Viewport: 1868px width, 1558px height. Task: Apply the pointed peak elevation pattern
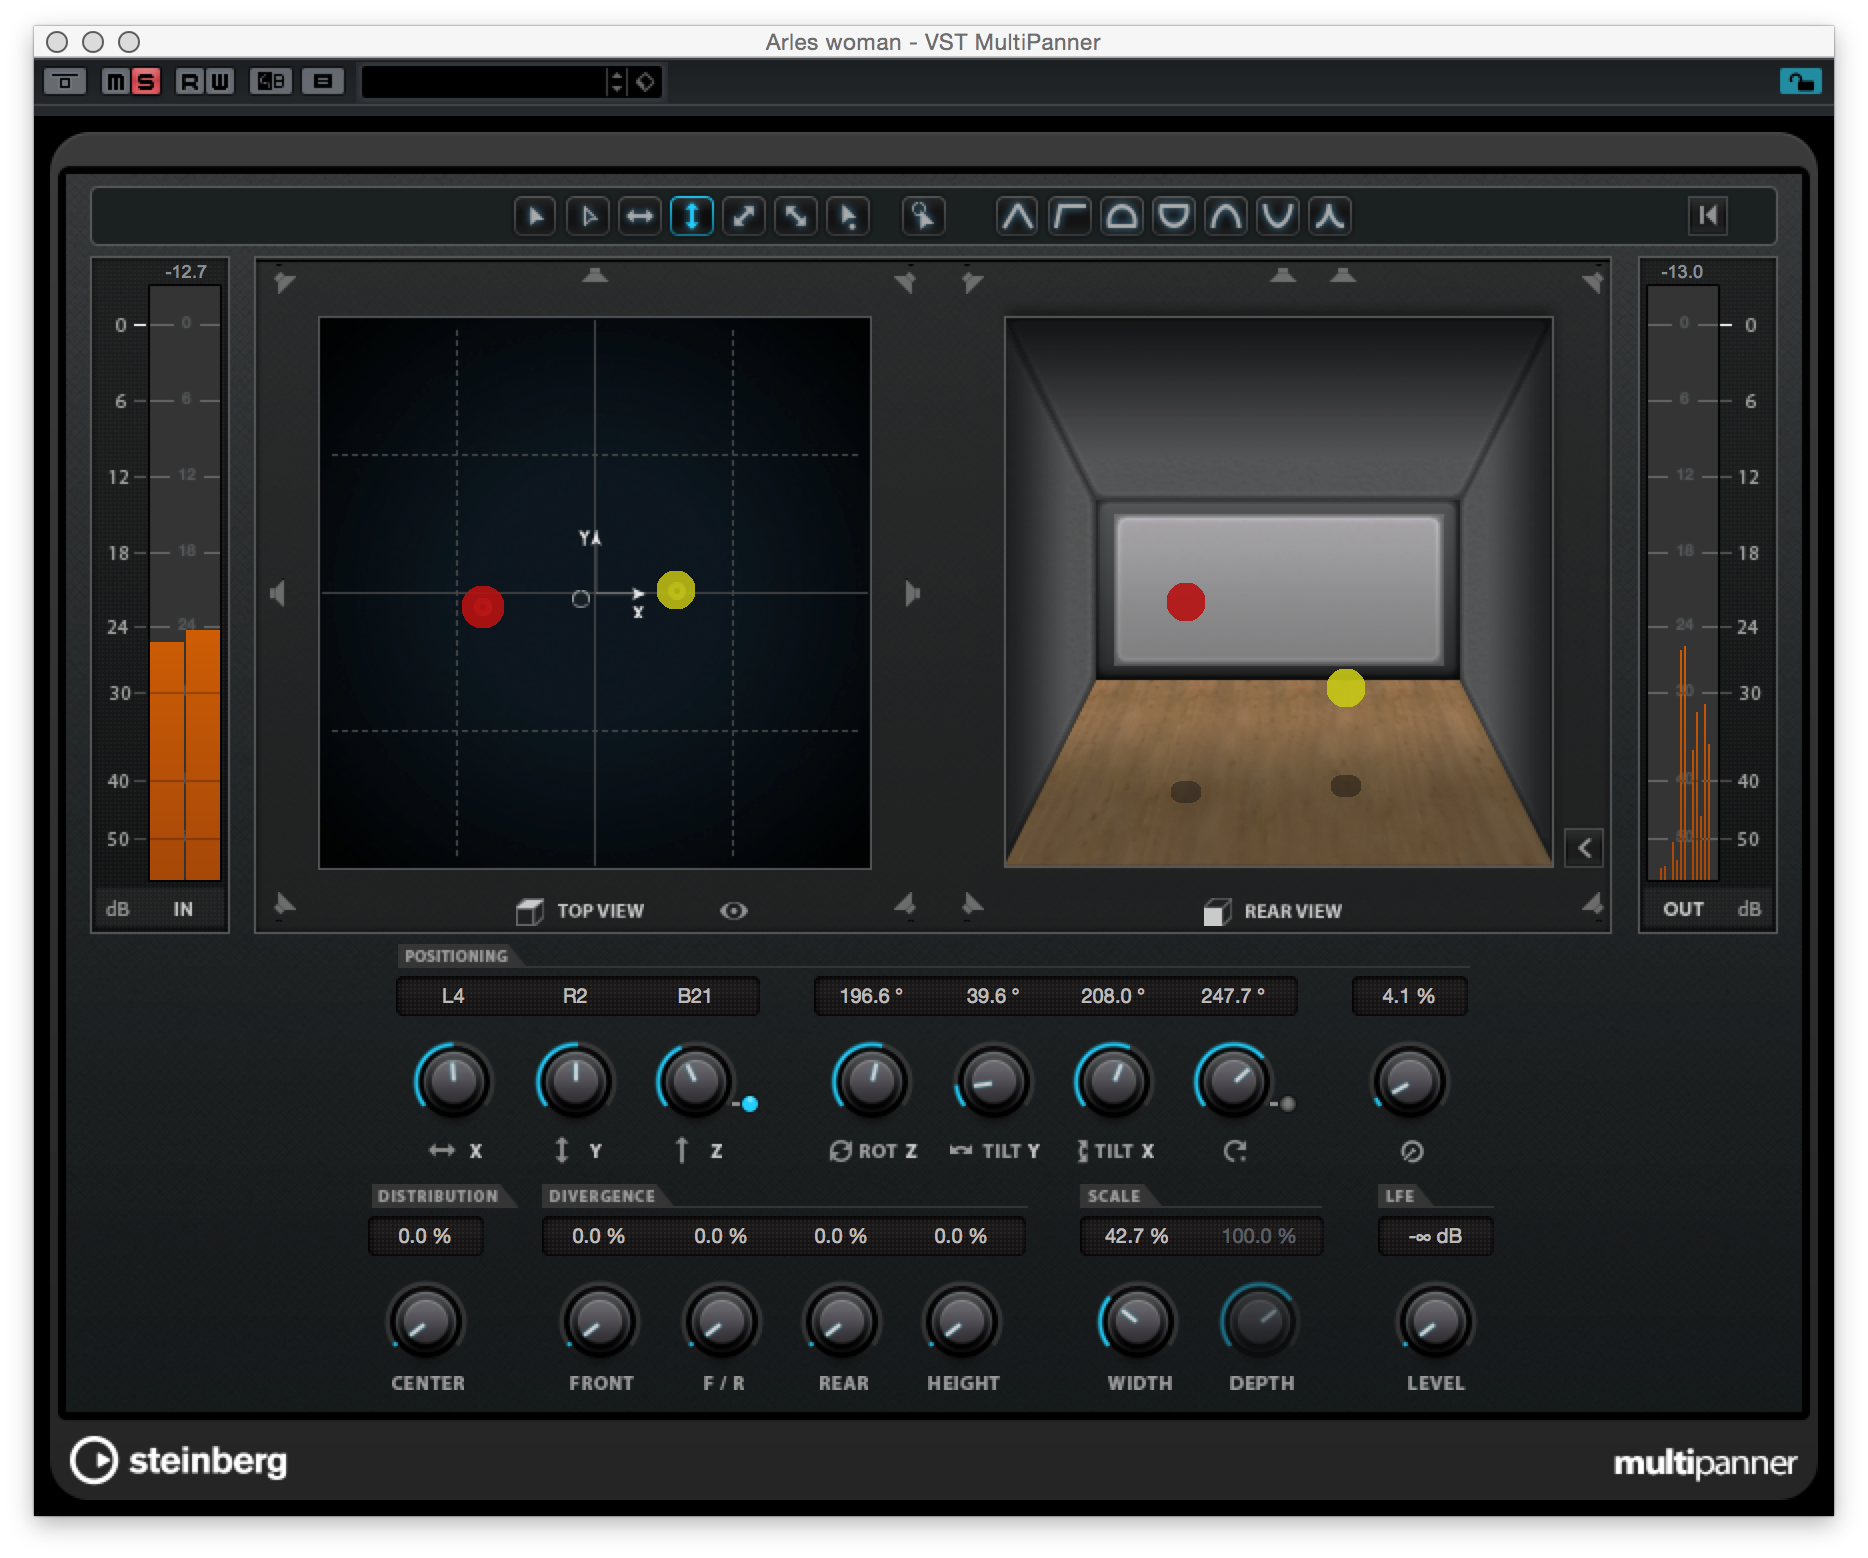(1018, 216)
